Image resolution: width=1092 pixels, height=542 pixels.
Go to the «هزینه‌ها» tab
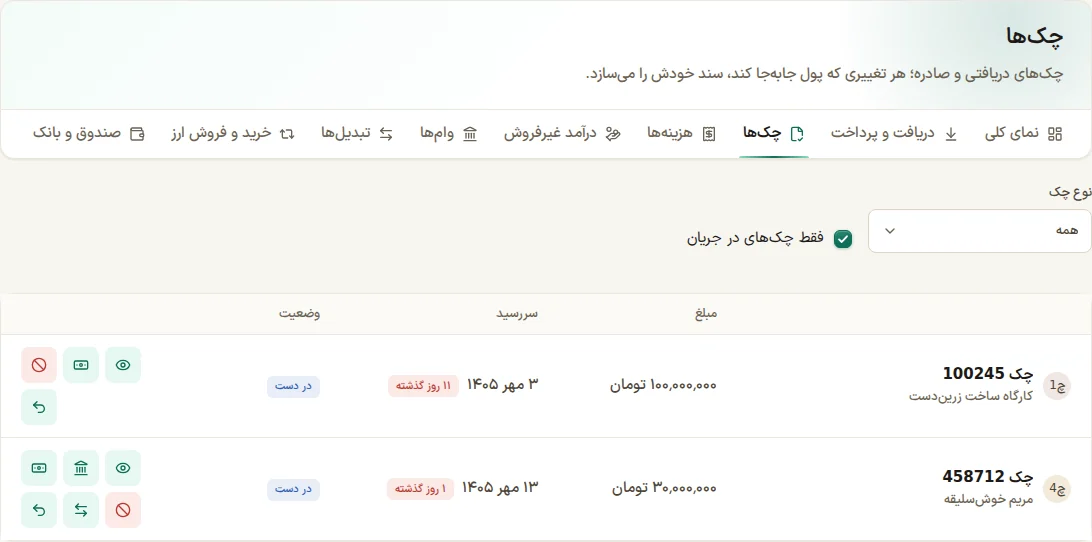tap(681, 134)
